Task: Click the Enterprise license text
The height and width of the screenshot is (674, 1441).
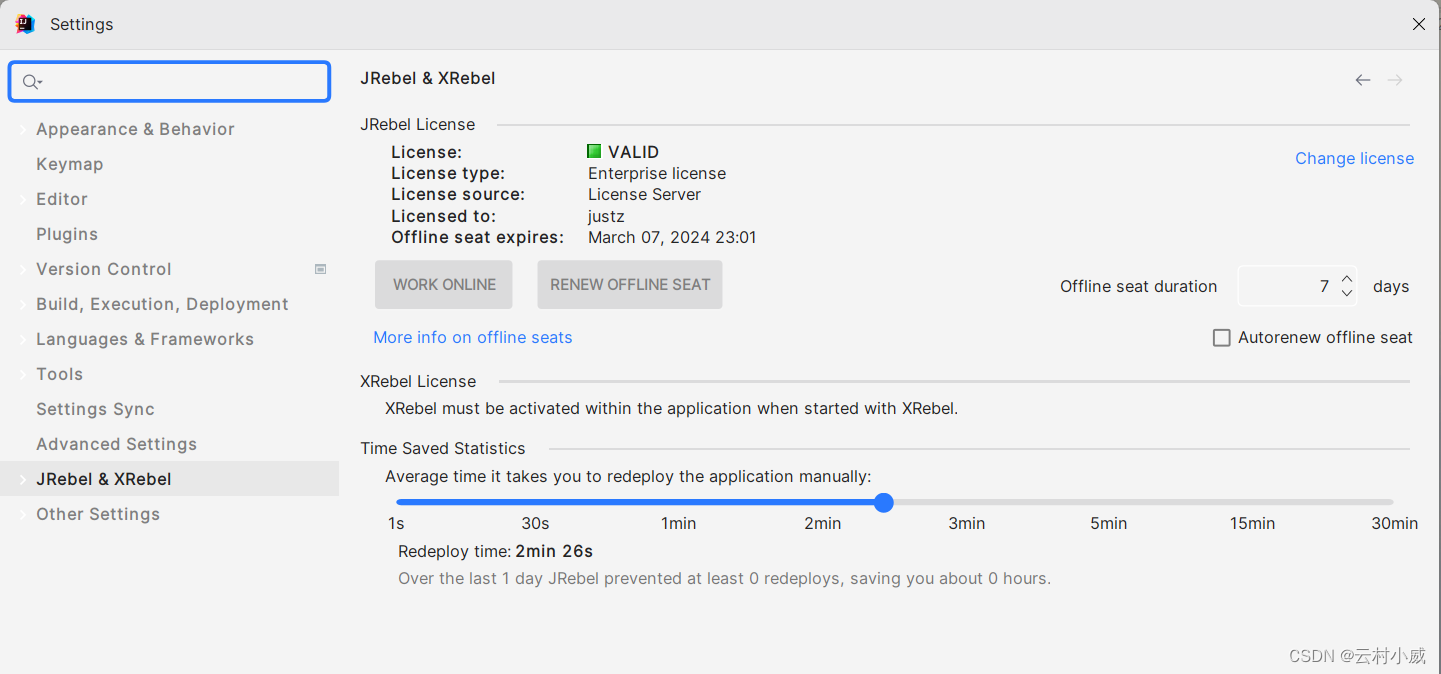Action: (657, 173)
